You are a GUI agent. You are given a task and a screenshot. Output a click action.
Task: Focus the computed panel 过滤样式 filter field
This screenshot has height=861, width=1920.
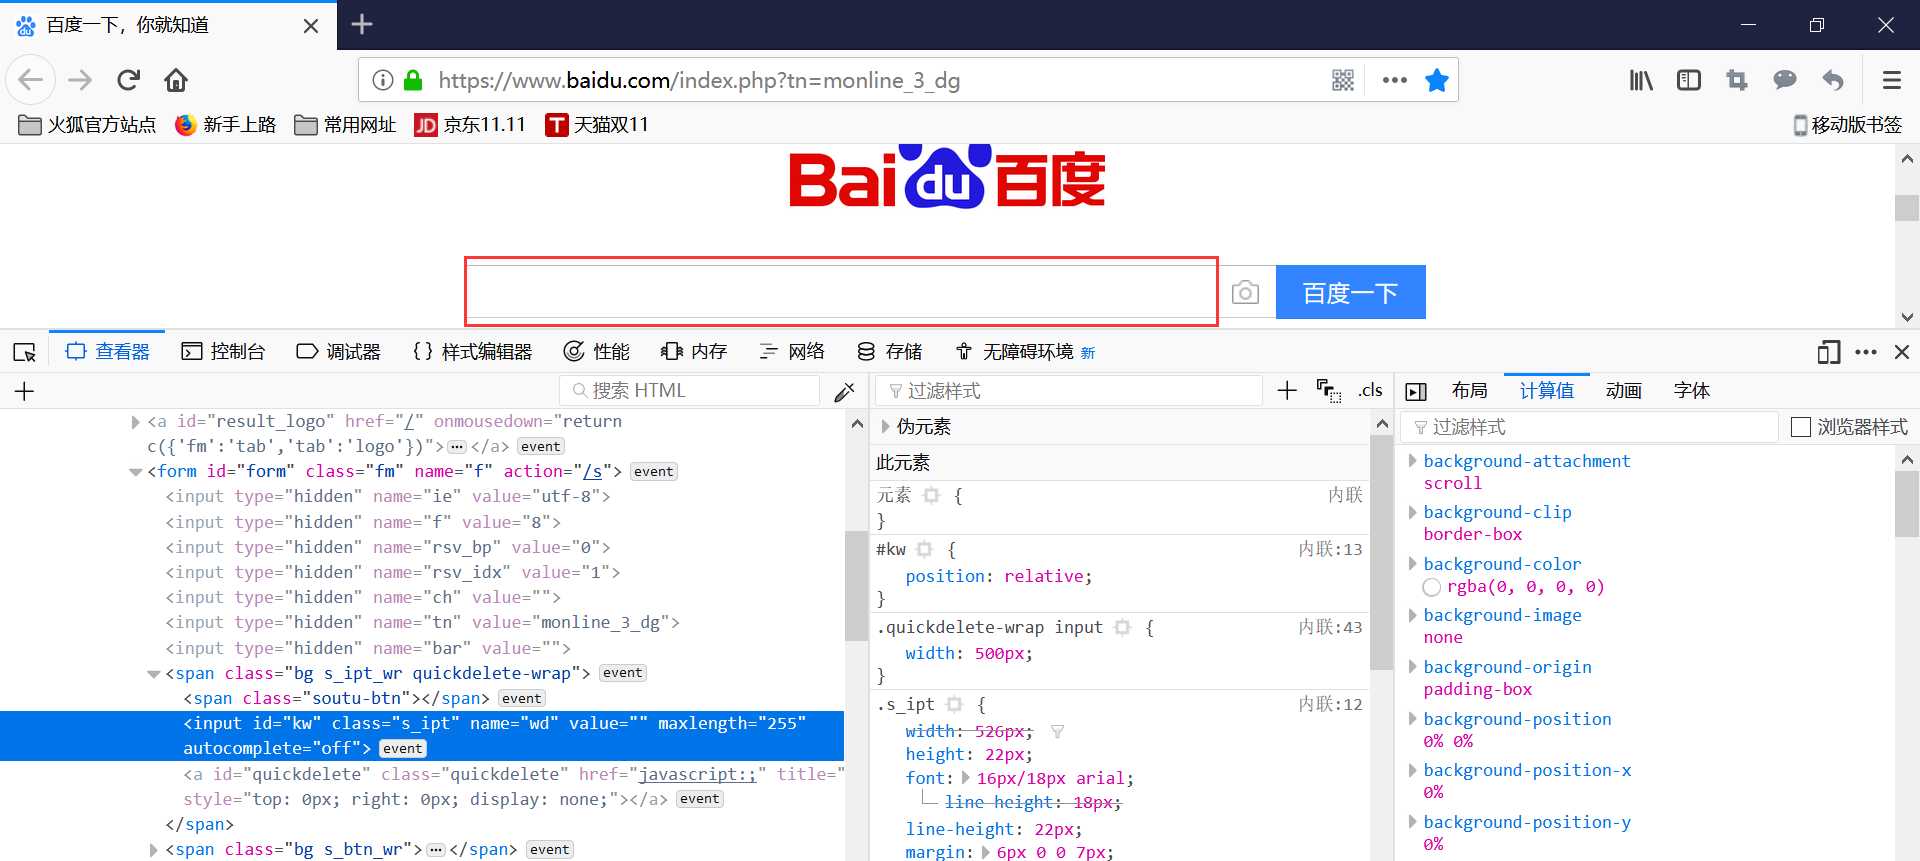[x=1590, y=427]
